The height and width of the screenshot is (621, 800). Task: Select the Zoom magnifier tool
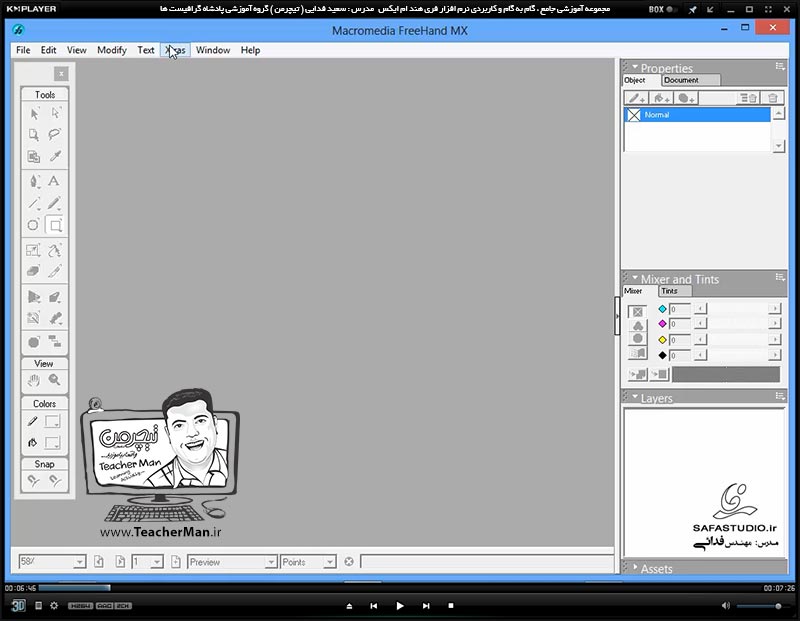(x=55, y=380)
